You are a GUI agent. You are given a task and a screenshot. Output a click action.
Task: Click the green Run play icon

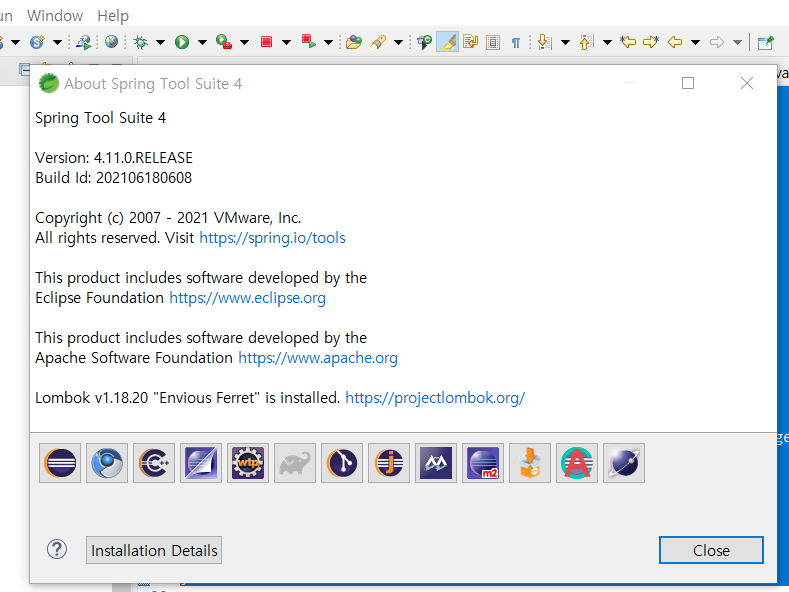pos(182,42)
